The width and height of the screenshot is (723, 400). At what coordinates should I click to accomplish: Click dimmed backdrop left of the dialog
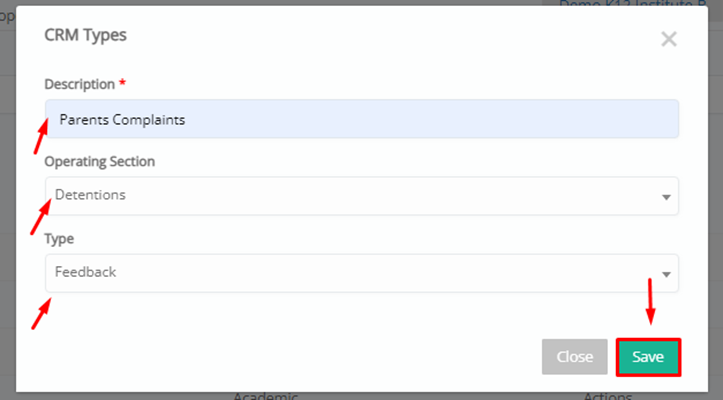(x=7, y=208)
